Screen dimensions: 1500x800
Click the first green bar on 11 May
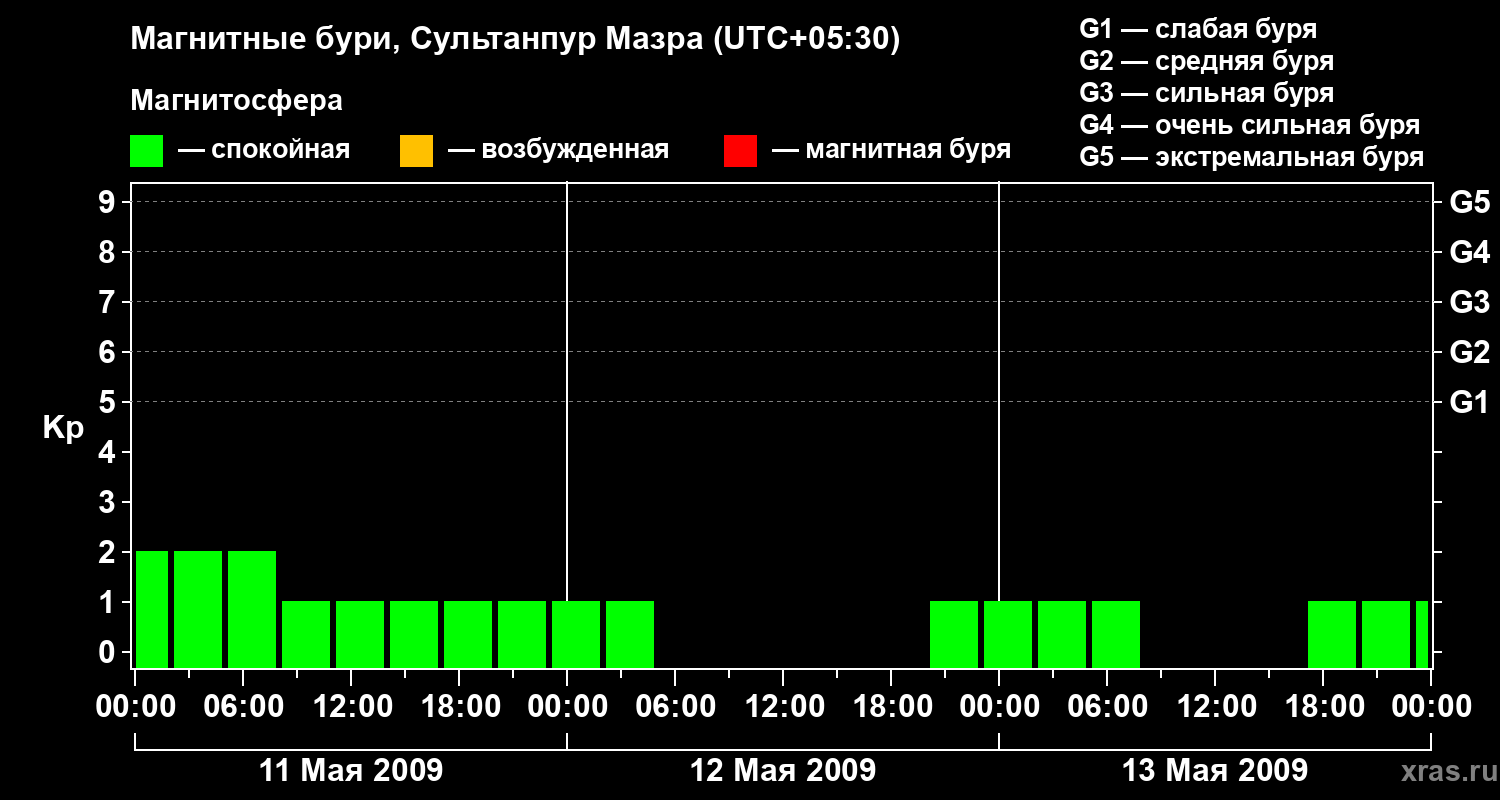(x=152, y=609)
